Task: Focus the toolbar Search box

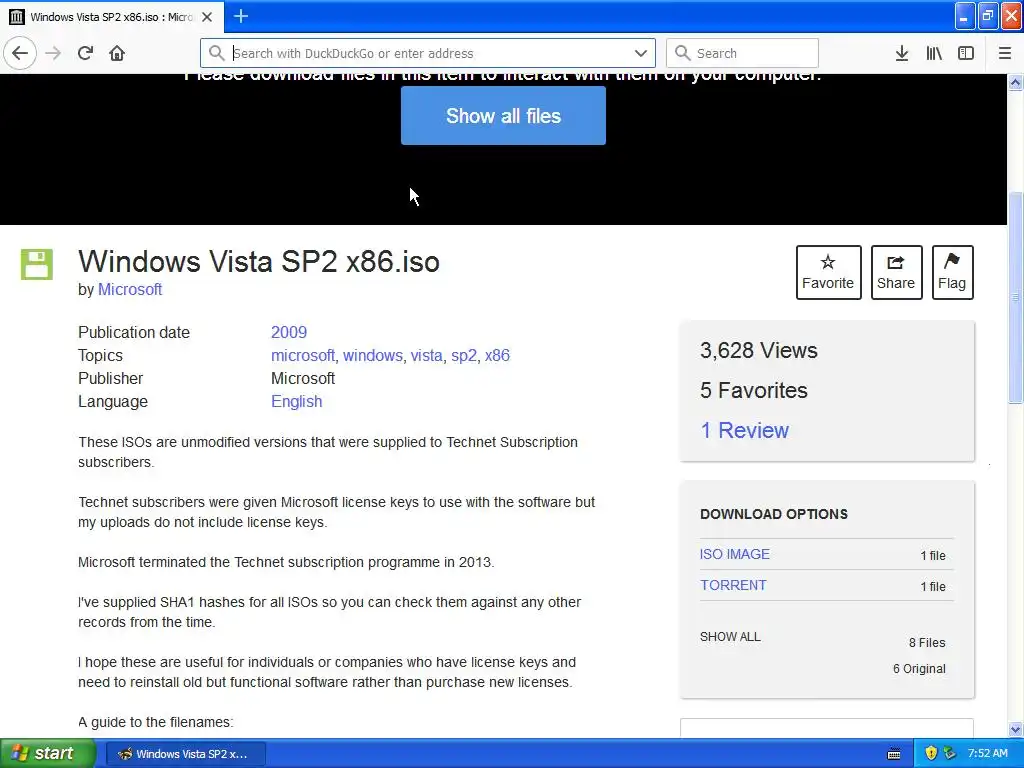Action: (743, 53)
